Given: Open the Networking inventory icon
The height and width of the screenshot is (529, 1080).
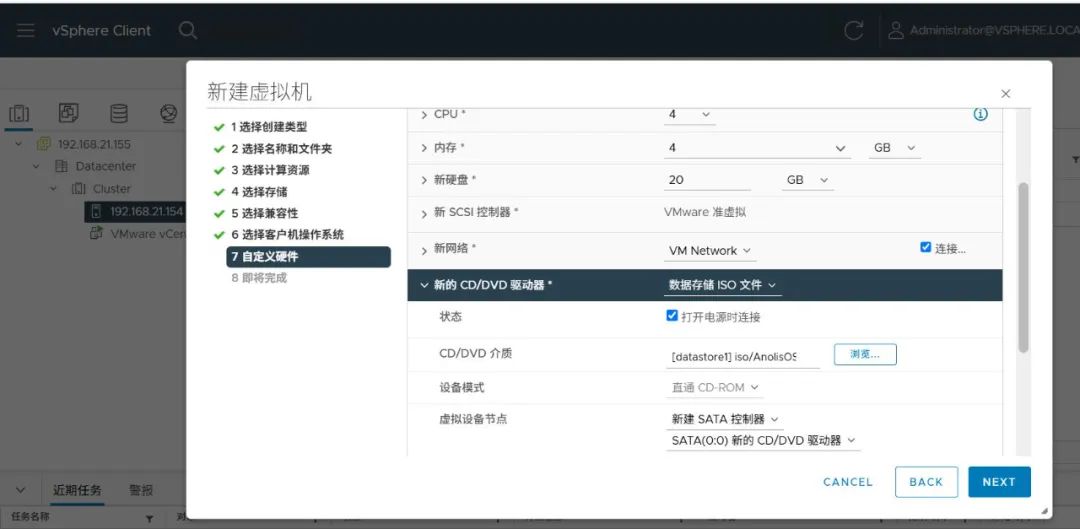Looking at the screenshot, I should (169, 113).
